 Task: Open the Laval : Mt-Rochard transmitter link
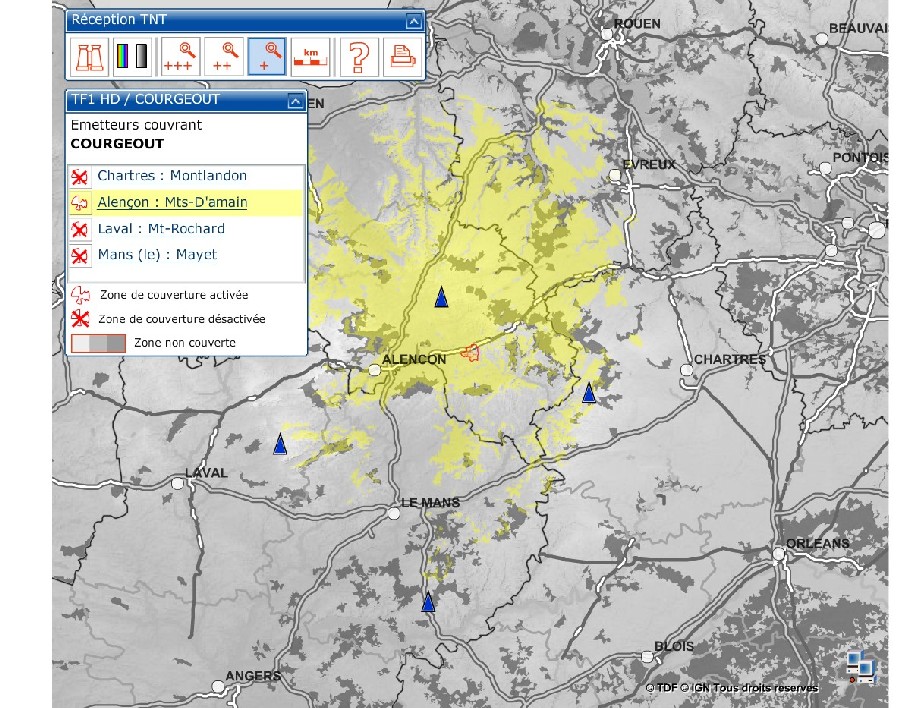click(161, 229)
